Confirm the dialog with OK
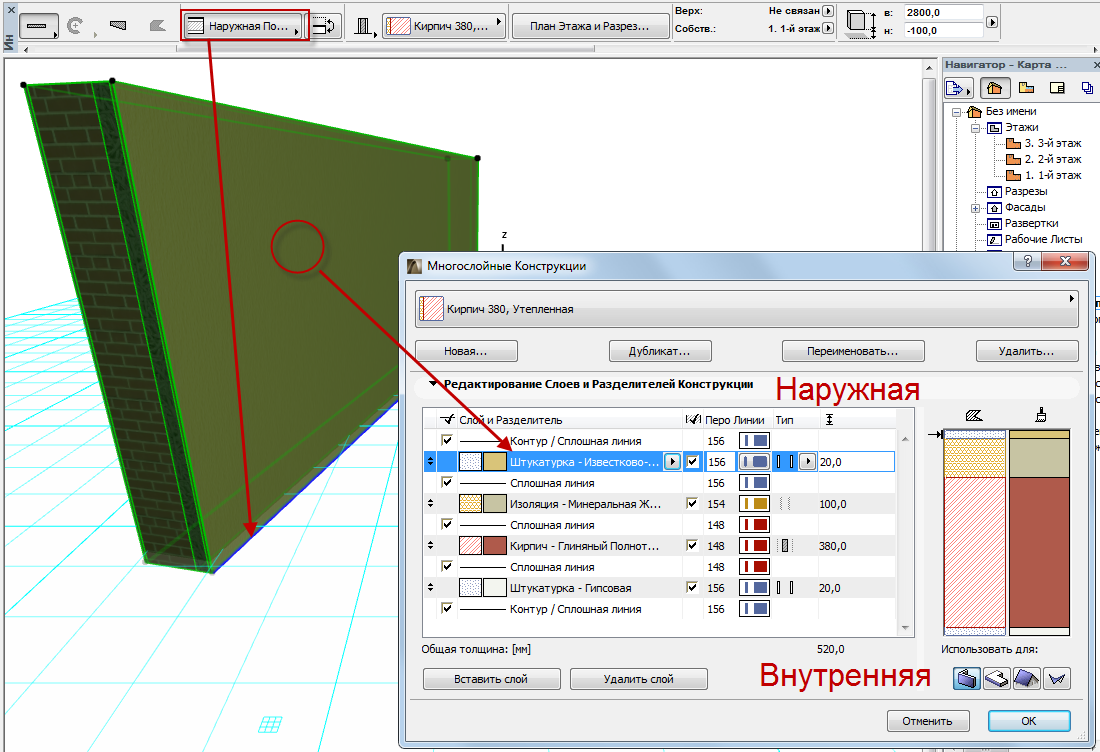Viewport: 1100px width, 752px height. (x=1028, y=720)
